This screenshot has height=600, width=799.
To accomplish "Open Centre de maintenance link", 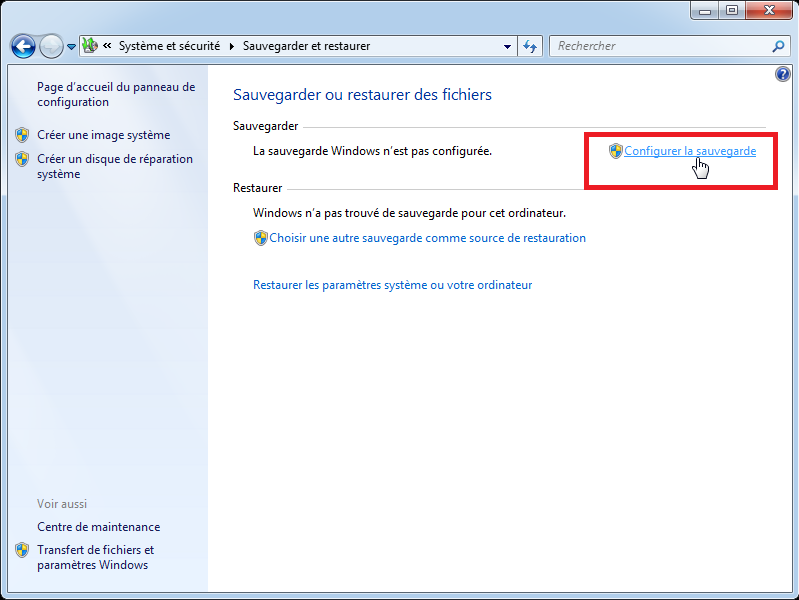I will pyautogui.click(x=98, y=527).
